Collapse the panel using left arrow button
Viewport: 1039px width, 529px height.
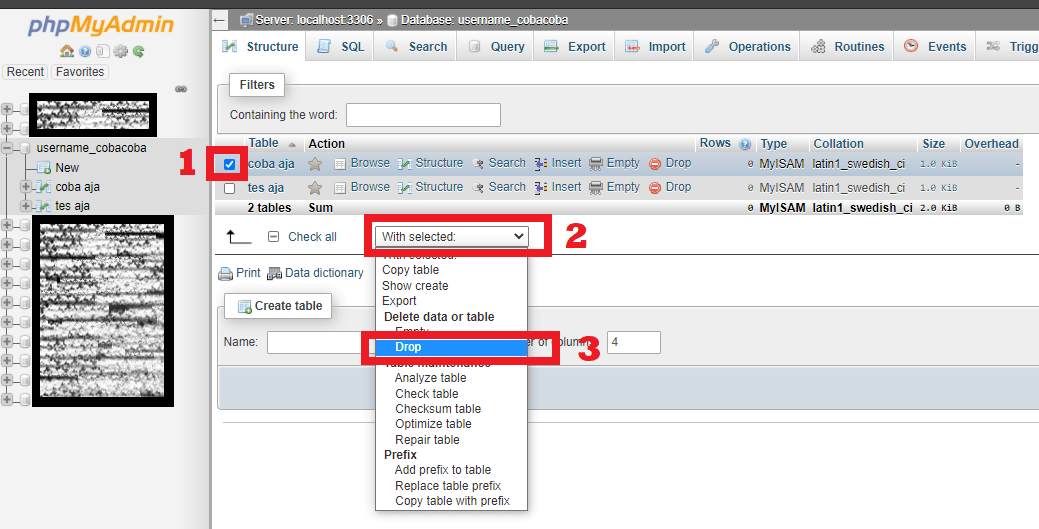point(219,21)
